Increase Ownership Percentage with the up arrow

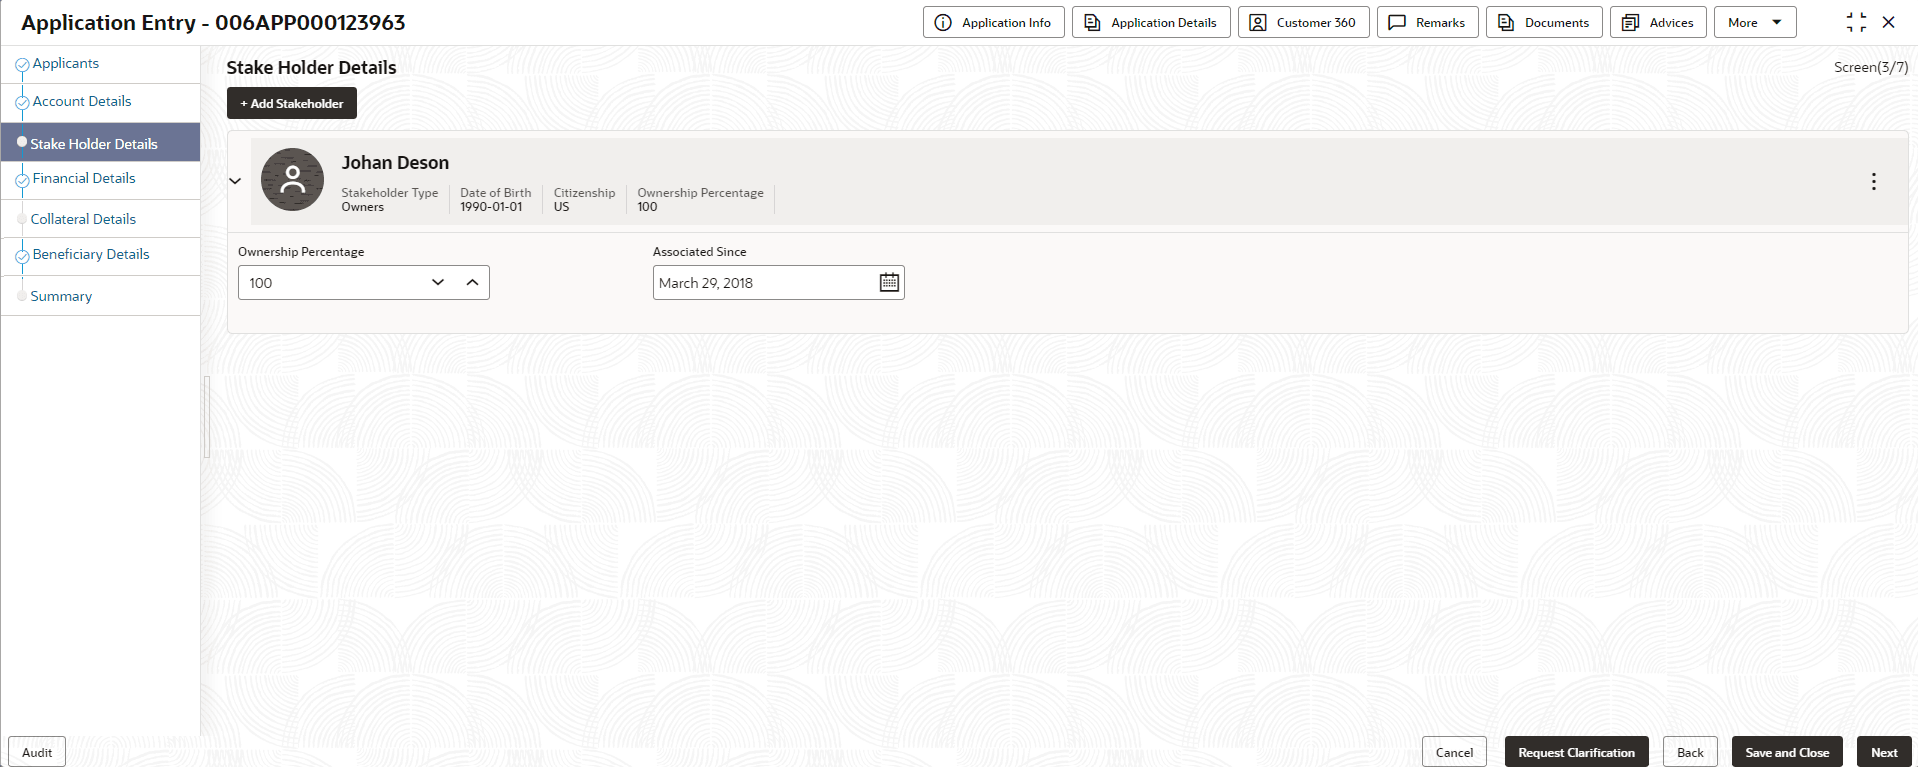click(x=472, y=283)
